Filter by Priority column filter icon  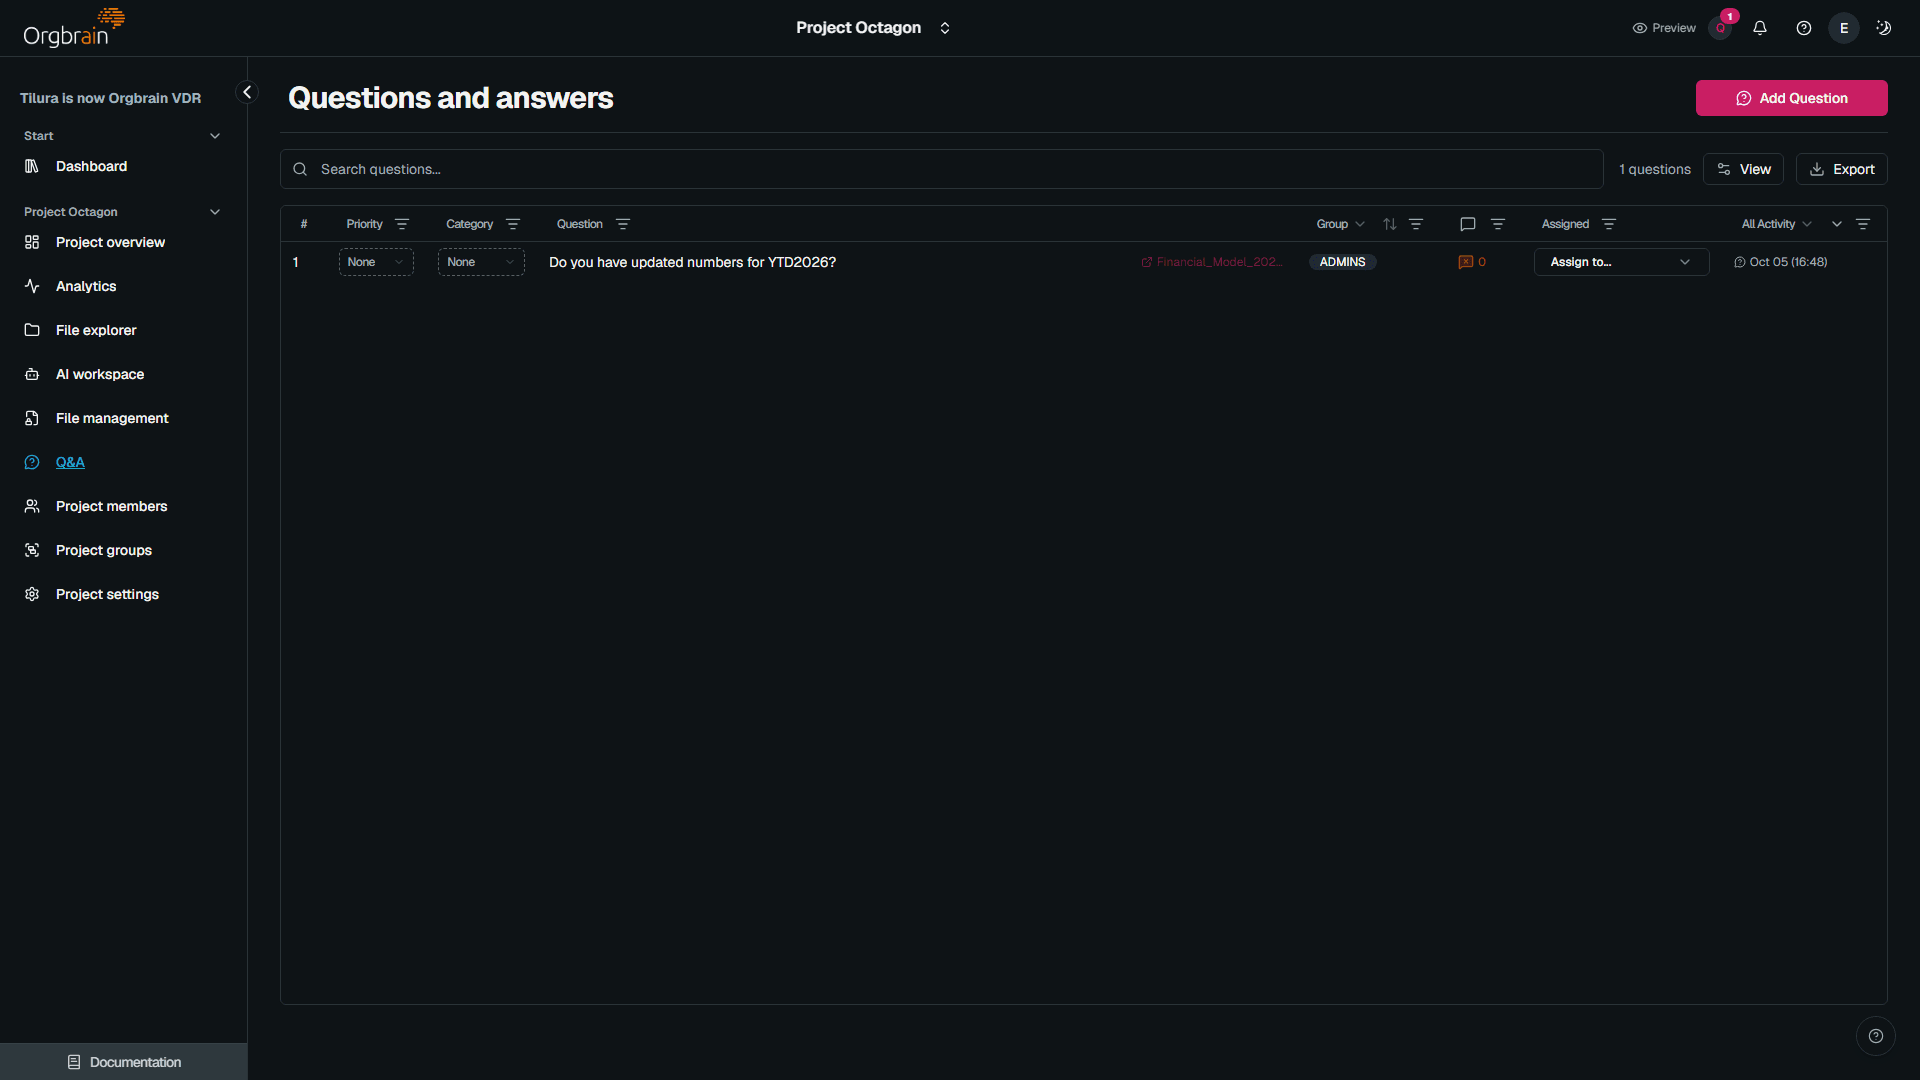(x=402, y=224)
